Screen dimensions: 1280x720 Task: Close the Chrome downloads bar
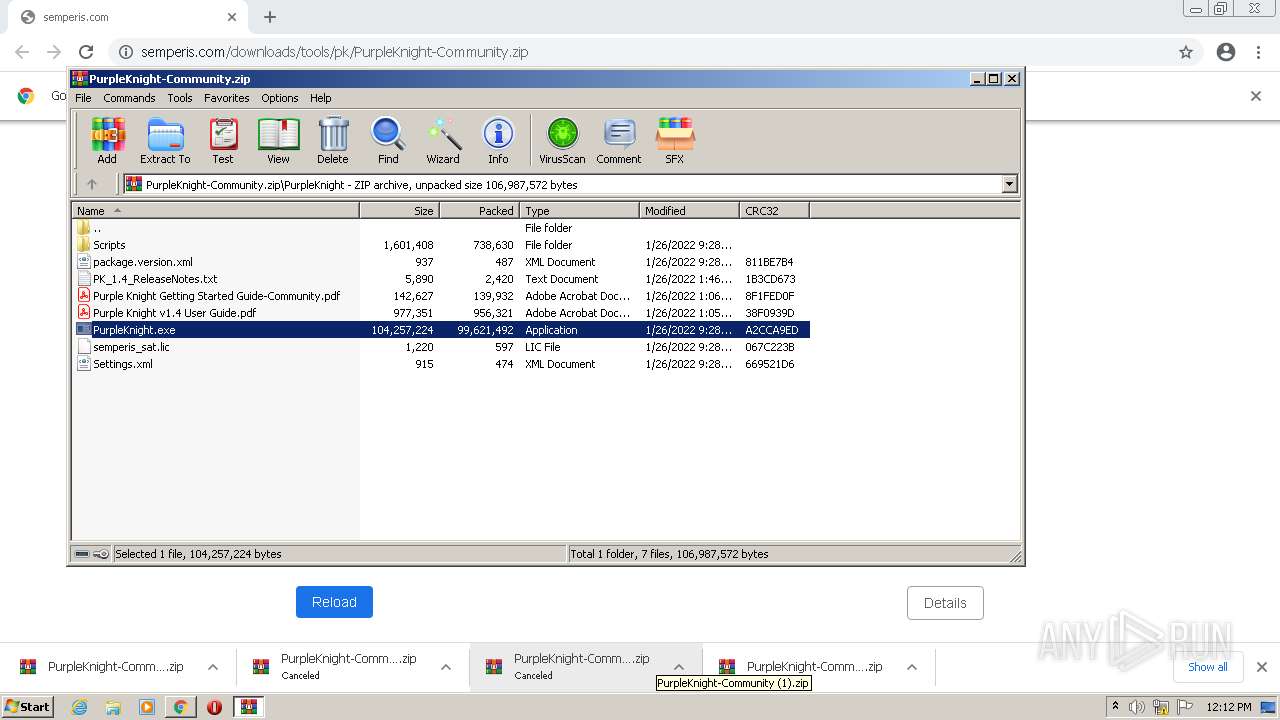click(1262, 667)
